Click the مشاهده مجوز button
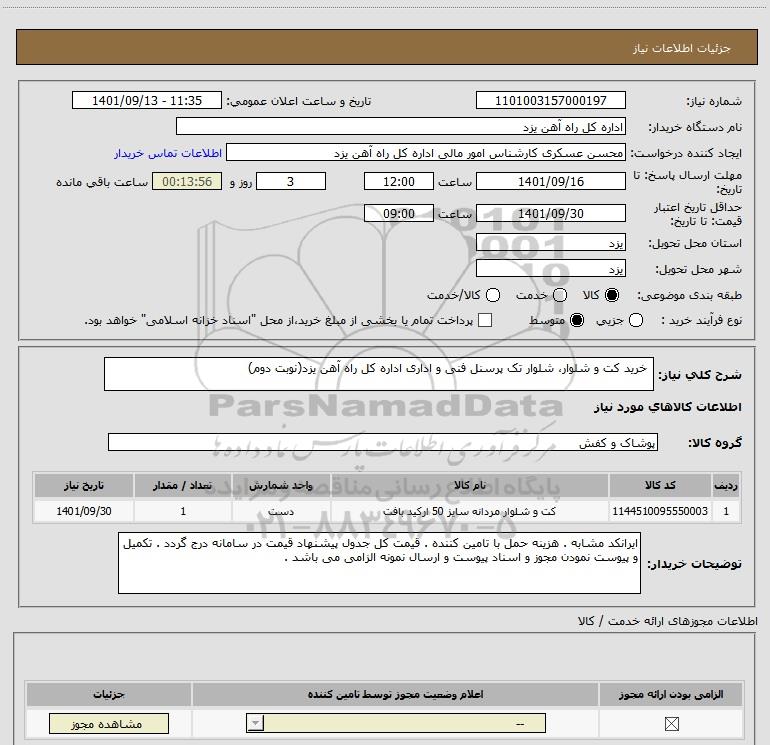Viewport: 770px width, 745px height. click(109, 724)
